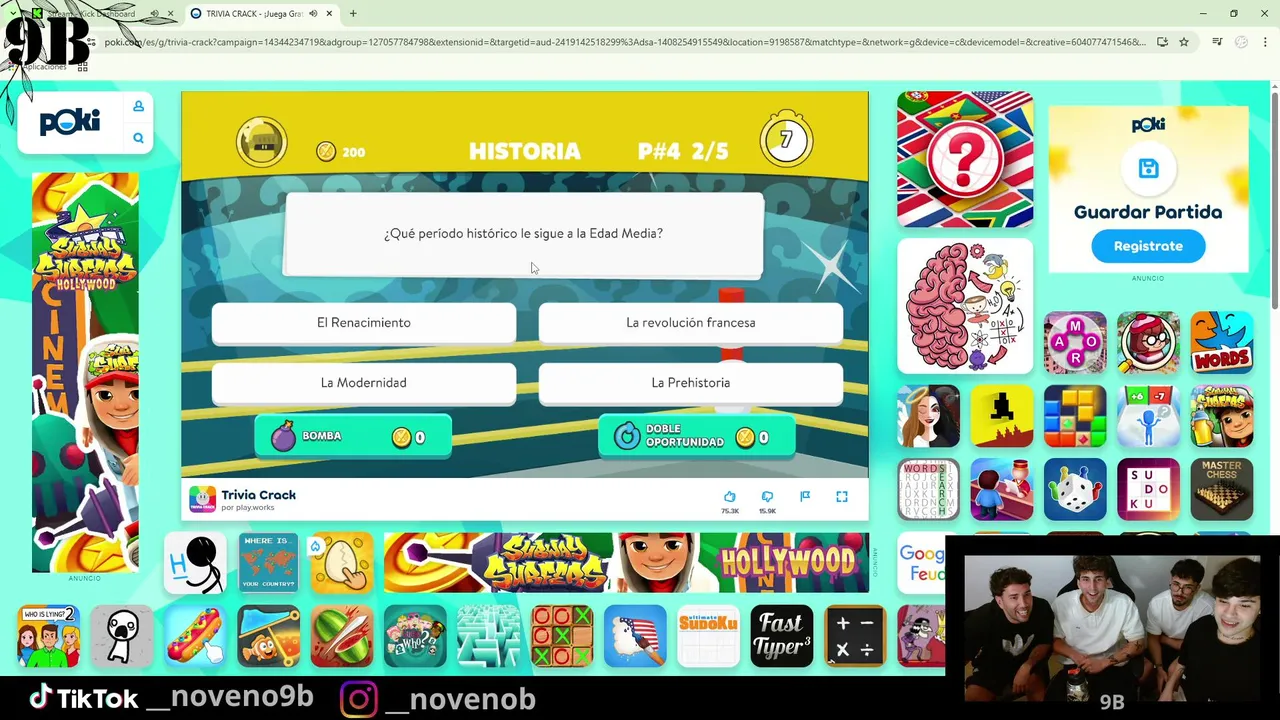Enter fullscreen mode for Trivia Crack
1280x720 pixels.
click(842, 496)
